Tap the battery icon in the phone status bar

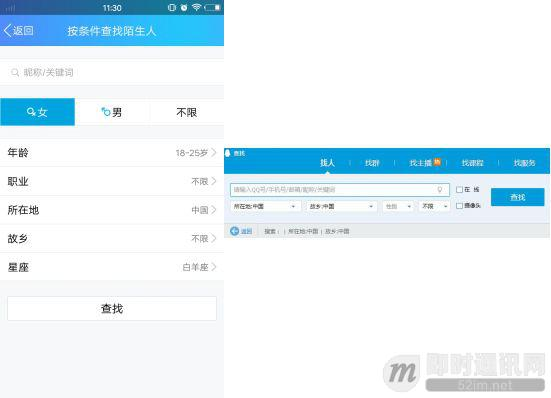(x=213, y=7)
